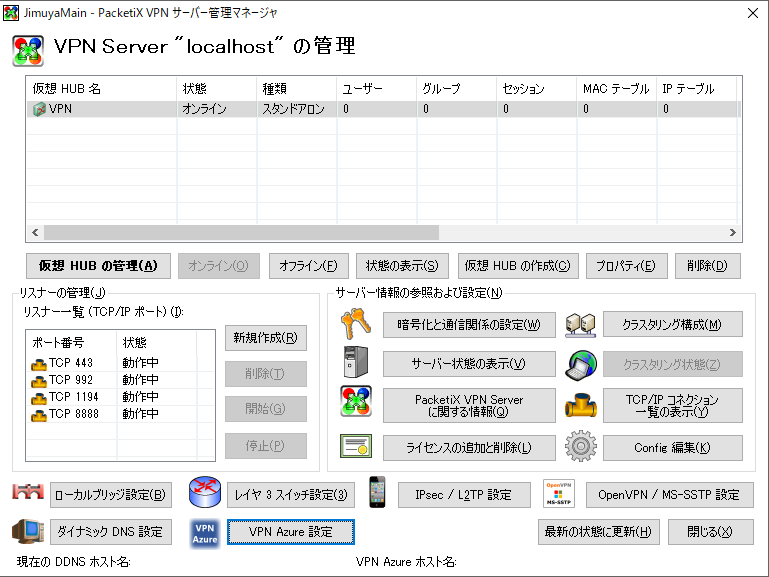Open クラスタリング構成(M)
The width and height of the screenshot is (769, 577).
pyautogui.click(x=672, y=324)
